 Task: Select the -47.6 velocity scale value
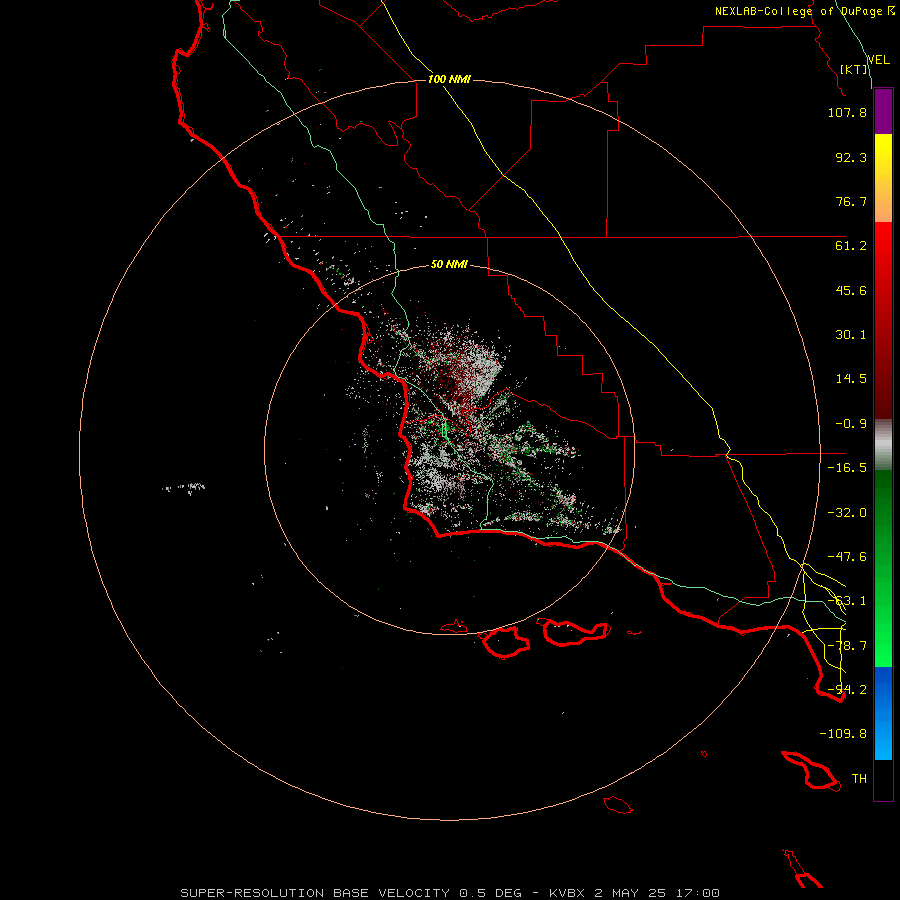pyautogui.click(x=847, y=557)
